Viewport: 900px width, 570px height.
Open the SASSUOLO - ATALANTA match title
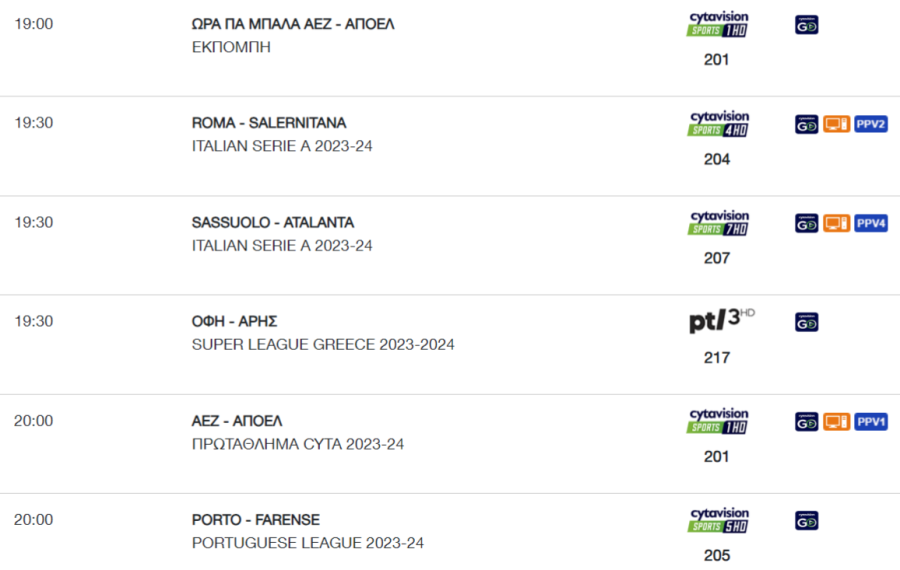(273, 222)
